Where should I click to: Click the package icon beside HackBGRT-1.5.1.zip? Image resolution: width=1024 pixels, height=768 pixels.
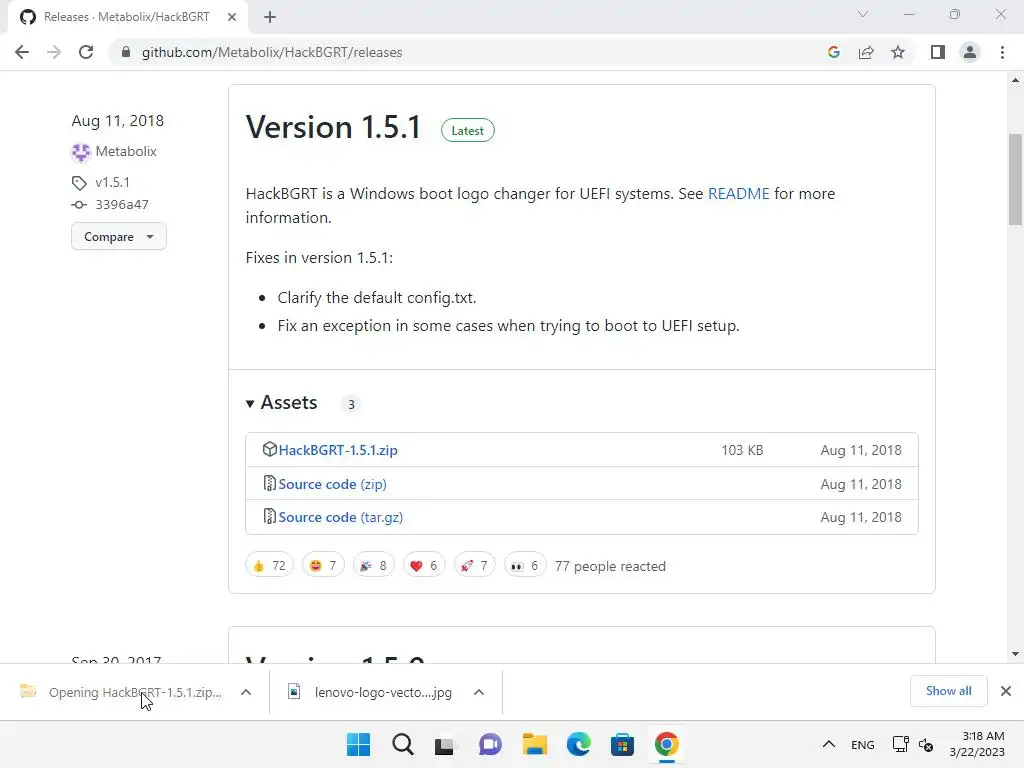click(x=269, y=449)
